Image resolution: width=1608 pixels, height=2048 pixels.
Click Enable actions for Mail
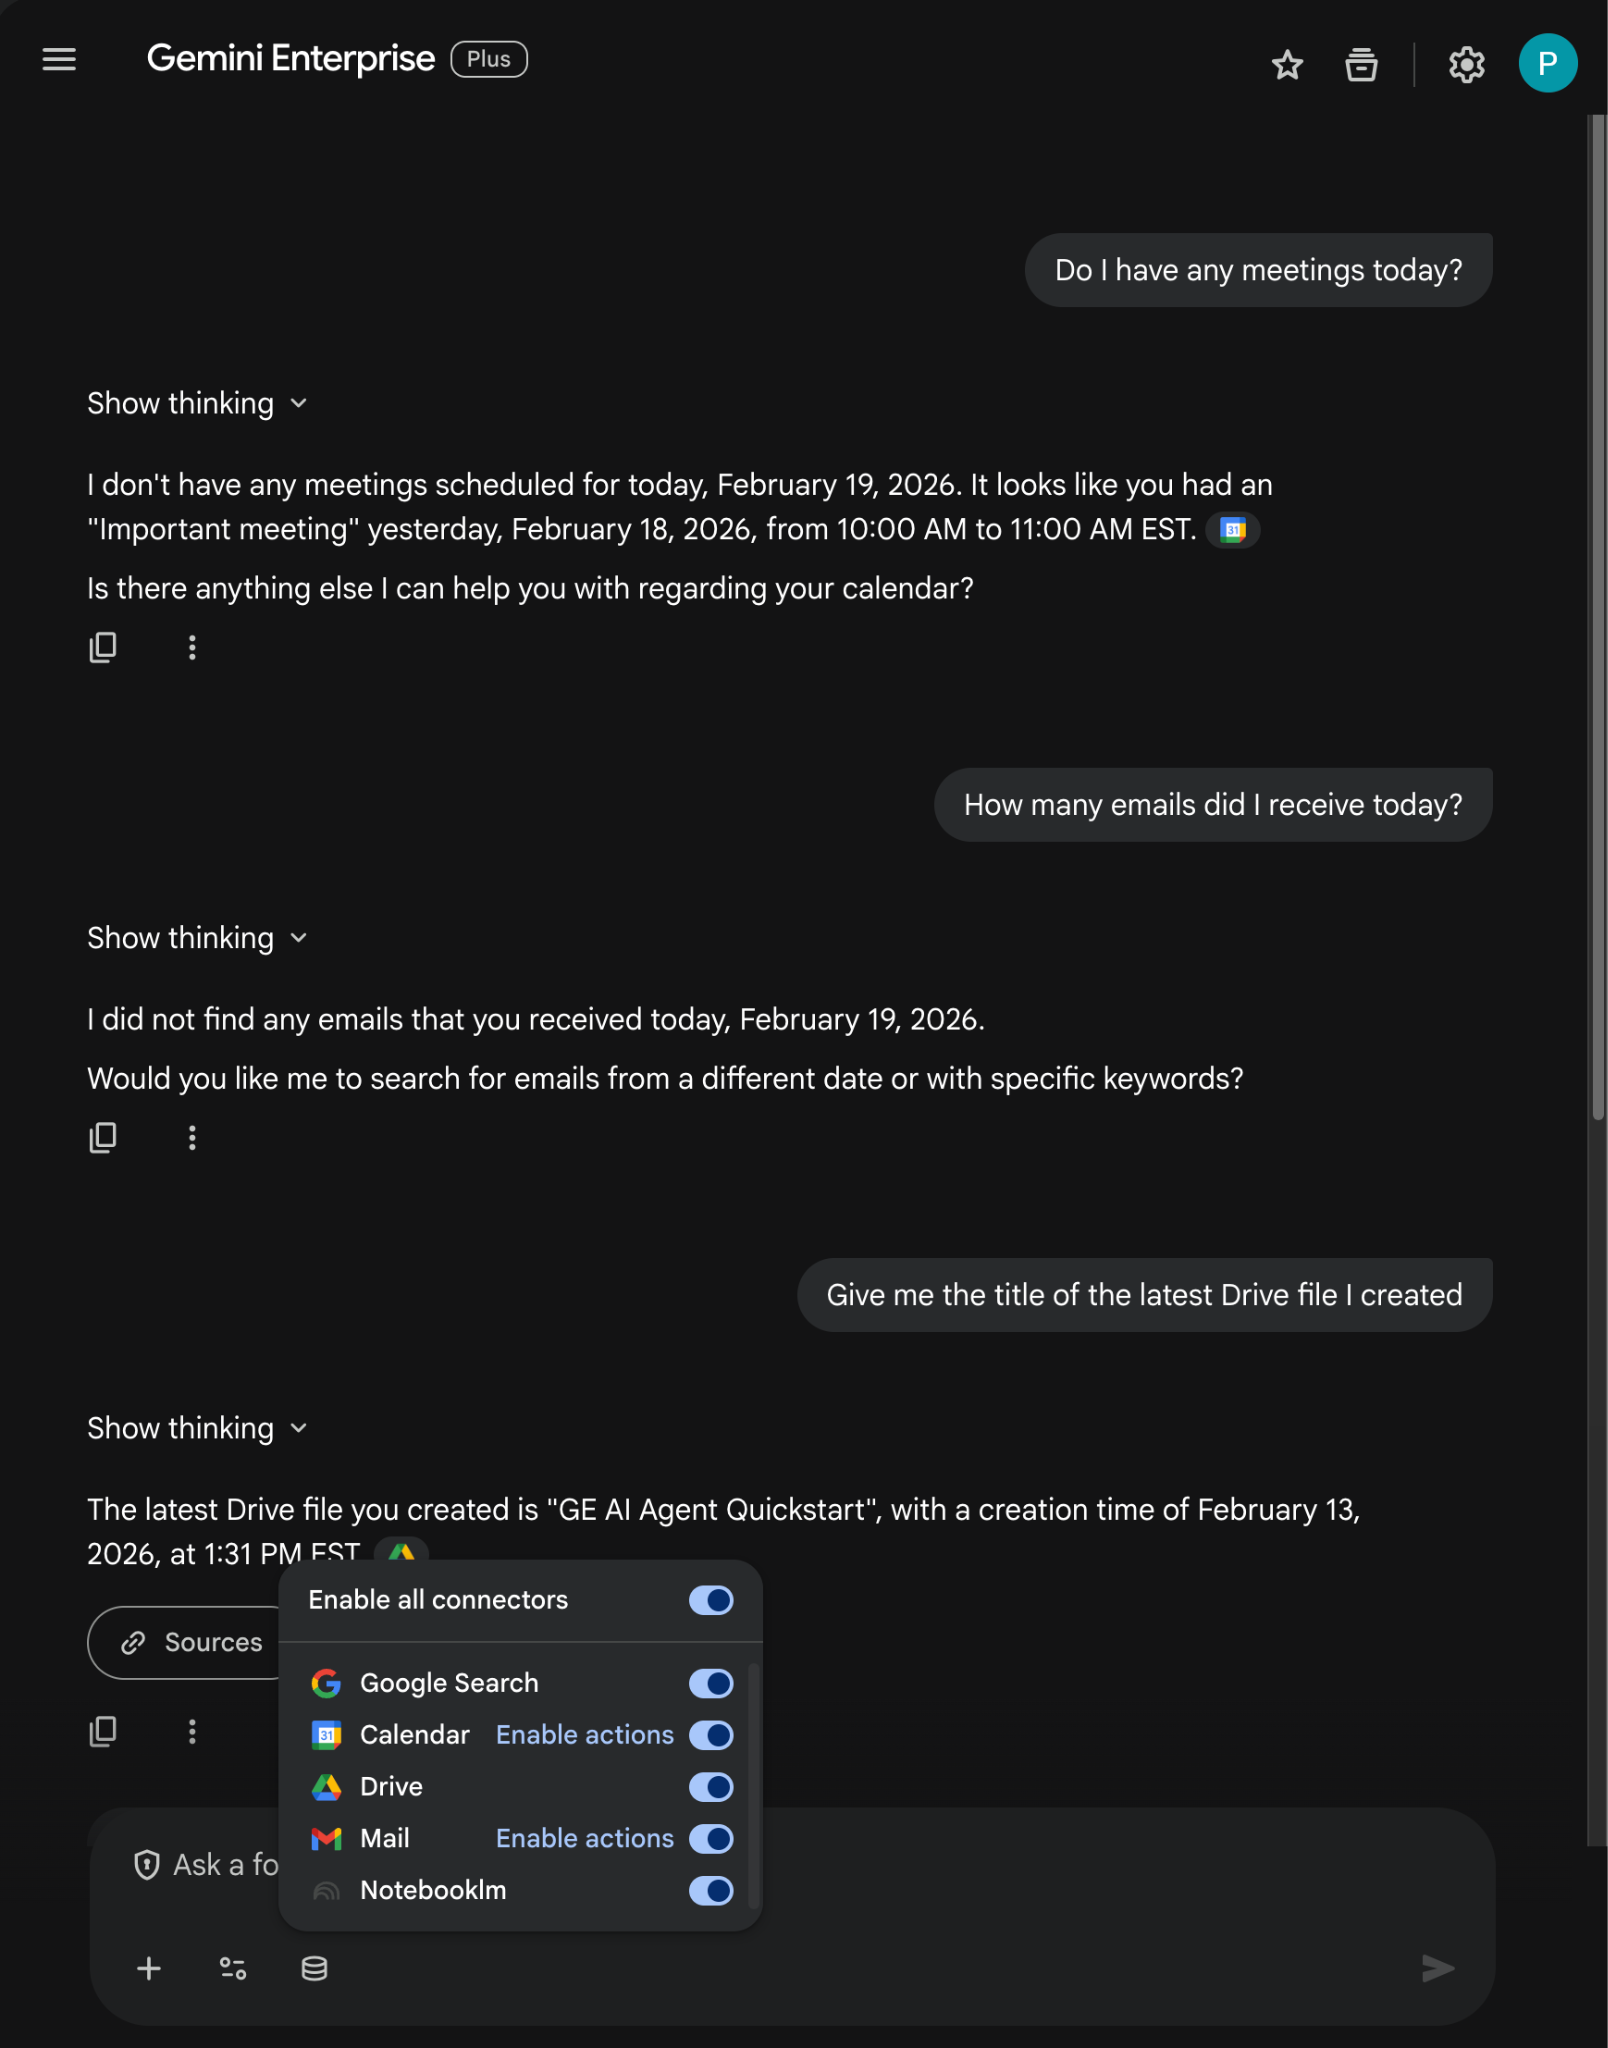pos(585,1838)
